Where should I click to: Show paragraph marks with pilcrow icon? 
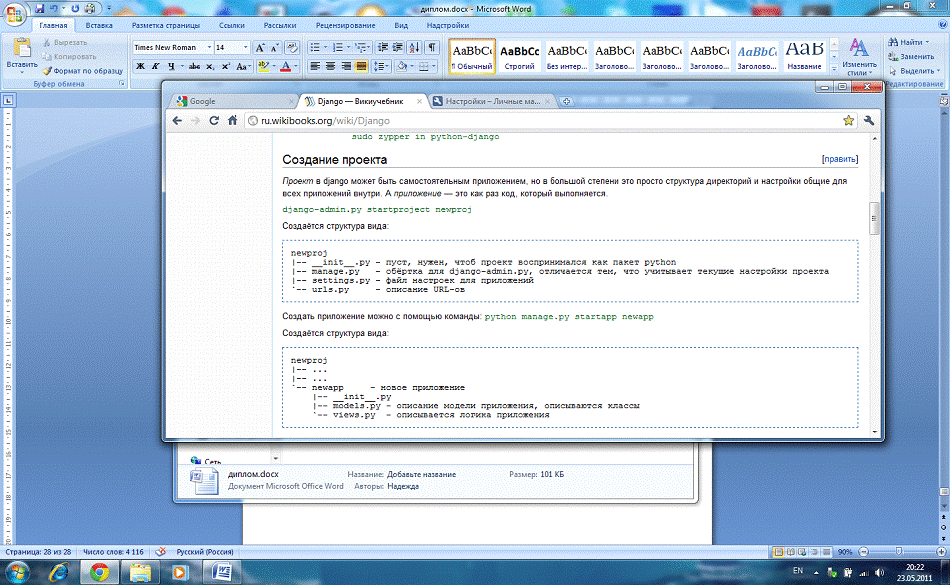click(432, 47)
